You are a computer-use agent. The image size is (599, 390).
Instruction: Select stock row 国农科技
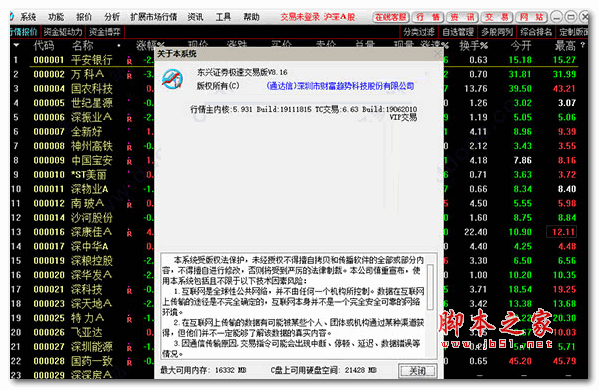pyautogui.click(x=92, y=89)
